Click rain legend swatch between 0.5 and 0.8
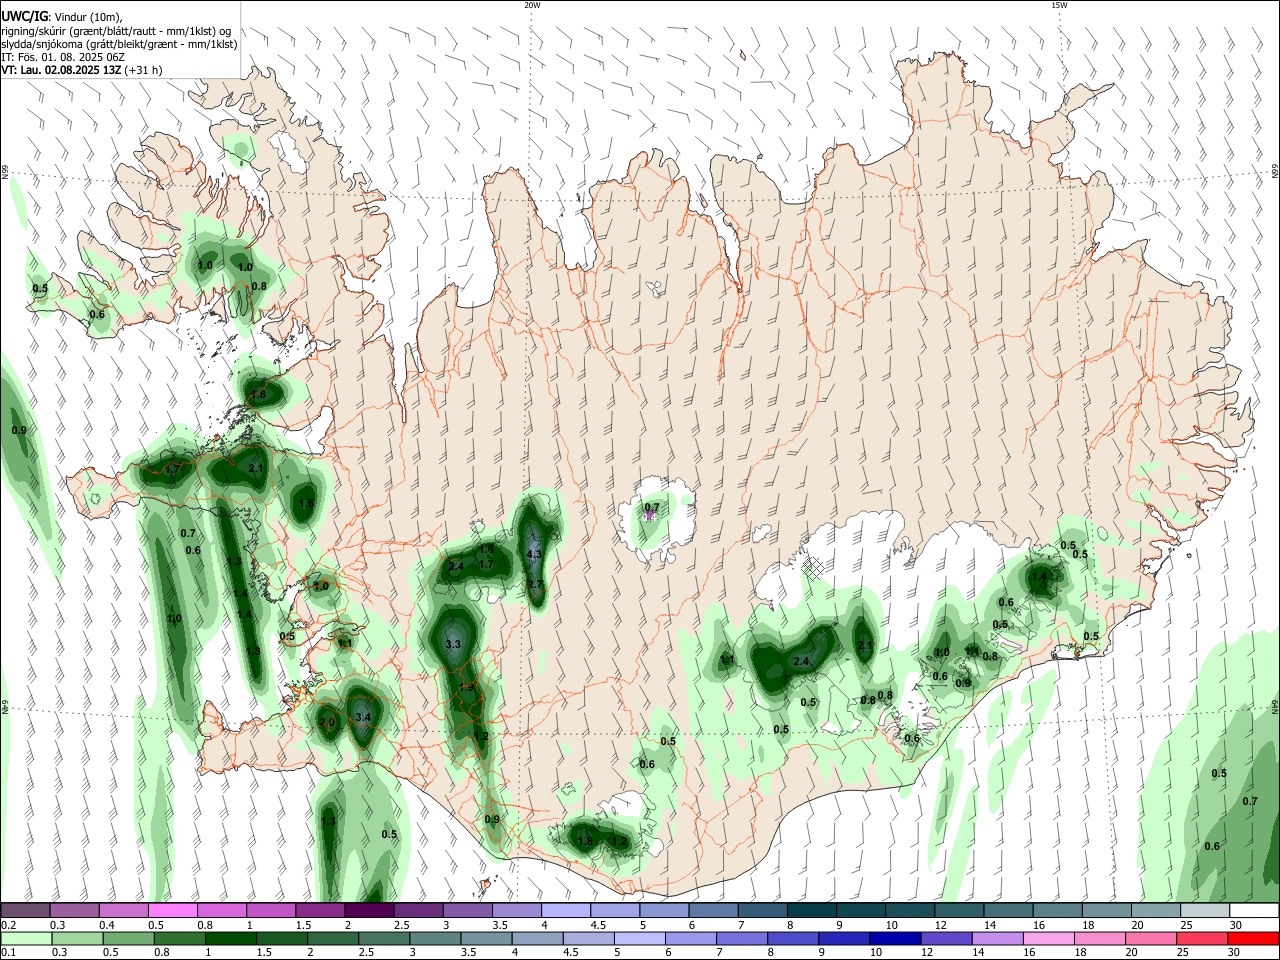The width and height of the screenshot is (1280, 960). (129, 939)
